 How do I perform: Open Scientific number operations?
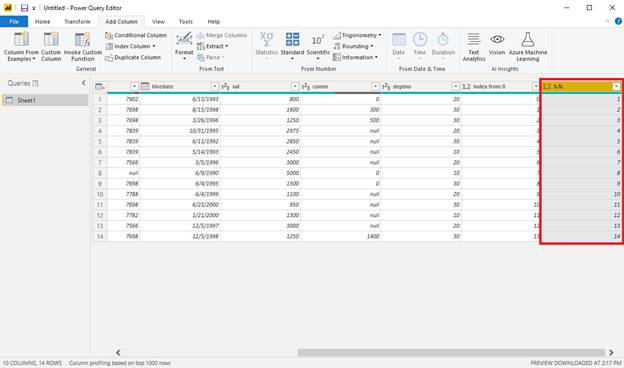318,47
